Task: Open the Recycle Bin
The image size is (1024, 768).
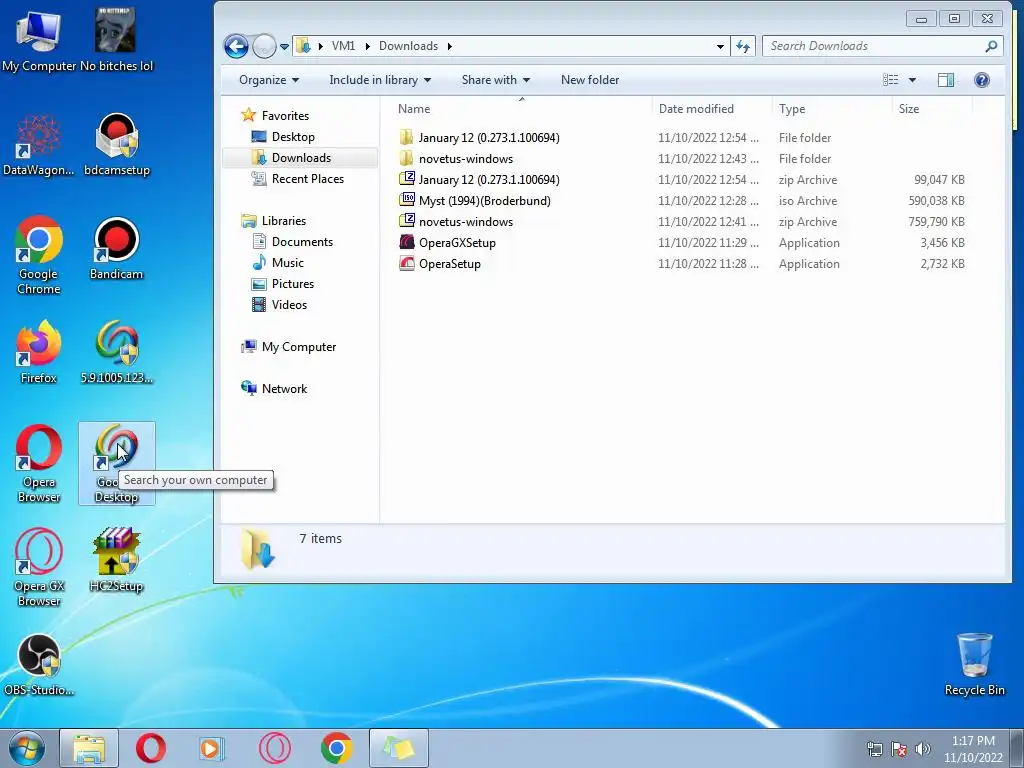Action: tap(974, 665)
